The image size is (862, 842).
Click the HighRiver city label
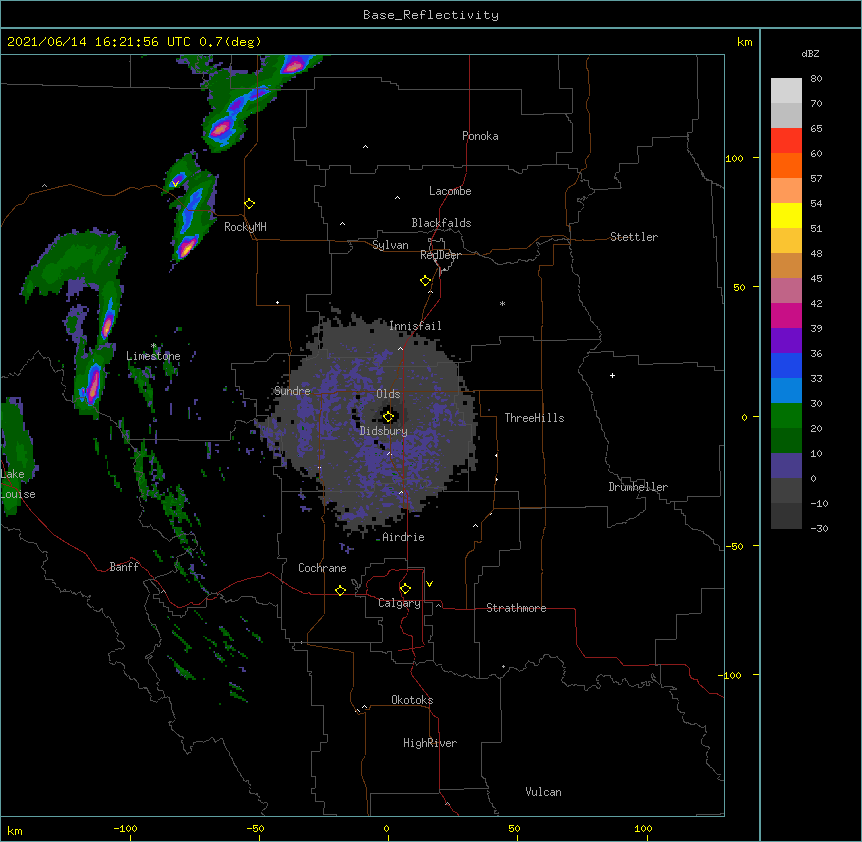tap(430, 743)
